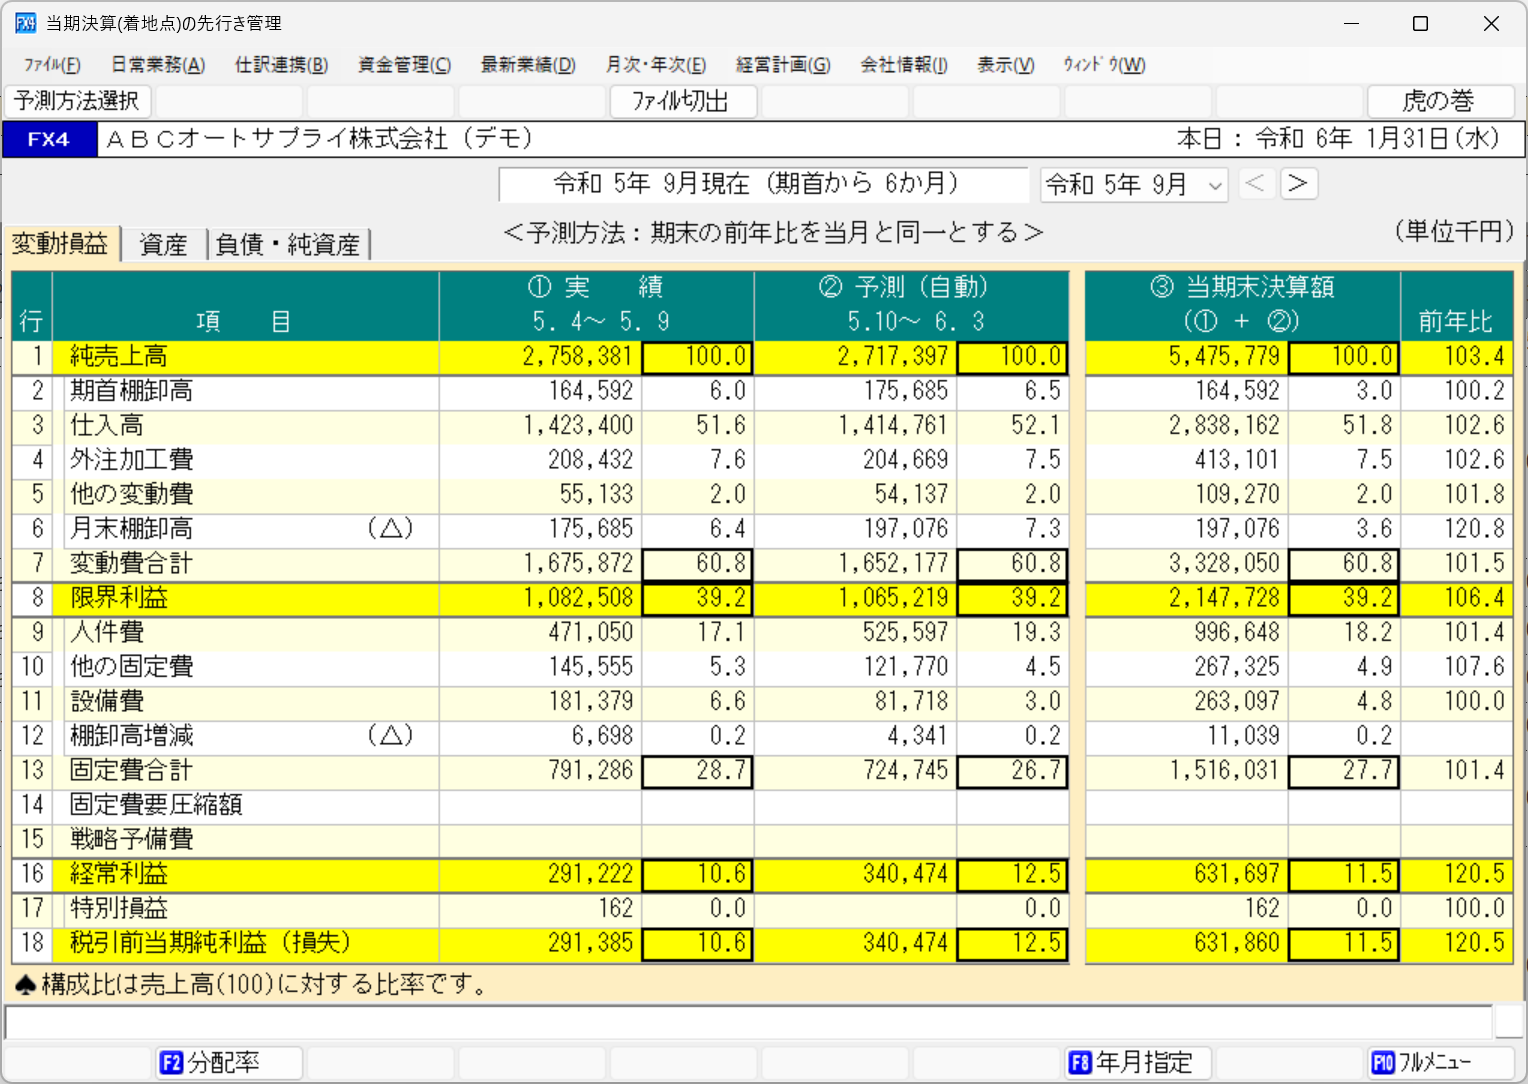Open the 資金管理 menu
Image resolution: width=1528 pixels, height=1084 pixels.
pos(403,64)
